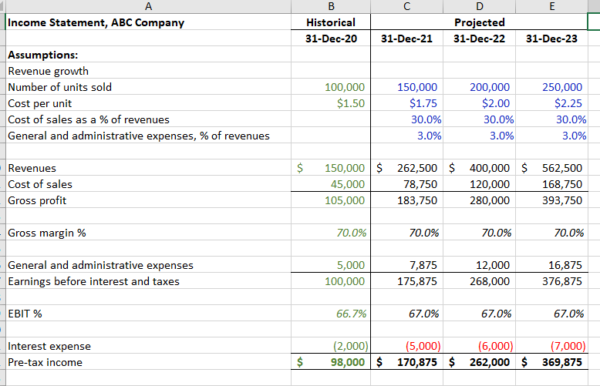Click 'Earnings before interest and taxes' label

click(x=93, y=281)
